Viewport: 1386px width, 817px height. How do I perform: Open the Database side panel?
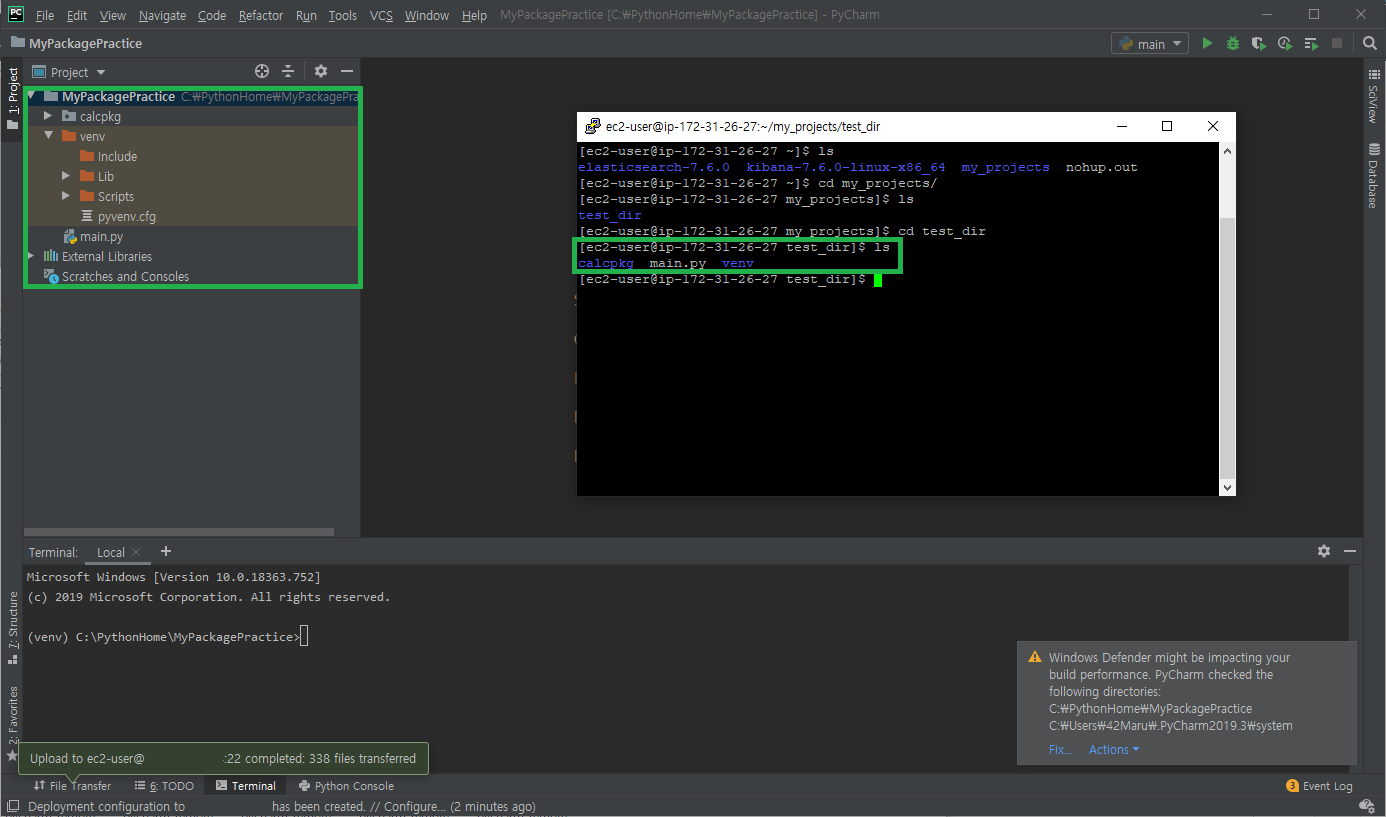1373,175
